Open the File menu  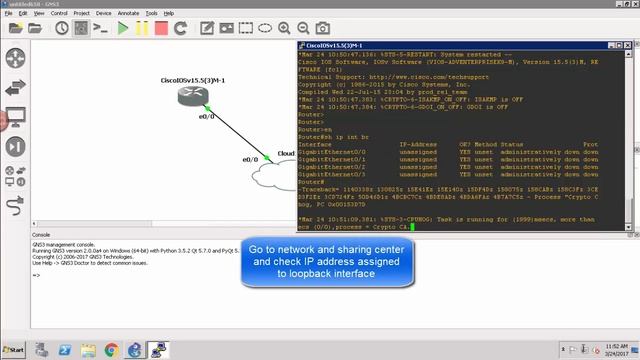click(x=8, y=13)
